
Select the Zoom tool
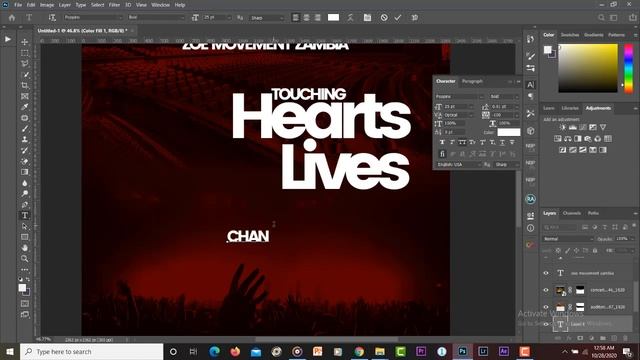pos(25,259)
